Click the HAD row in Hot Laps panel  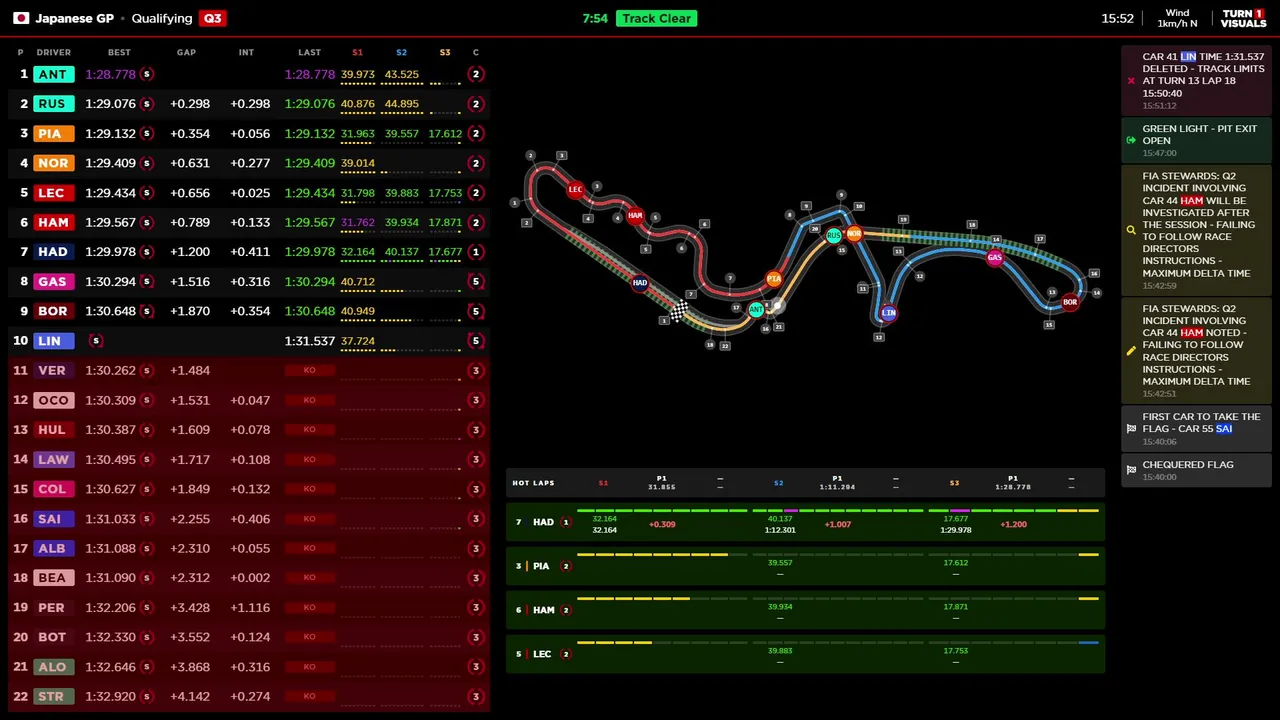click(x=805, y=522)
